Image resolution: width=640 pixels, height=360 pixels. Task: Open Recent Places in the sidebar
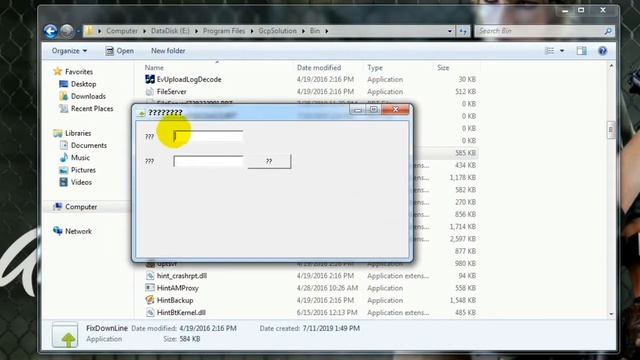click(92, 109)
